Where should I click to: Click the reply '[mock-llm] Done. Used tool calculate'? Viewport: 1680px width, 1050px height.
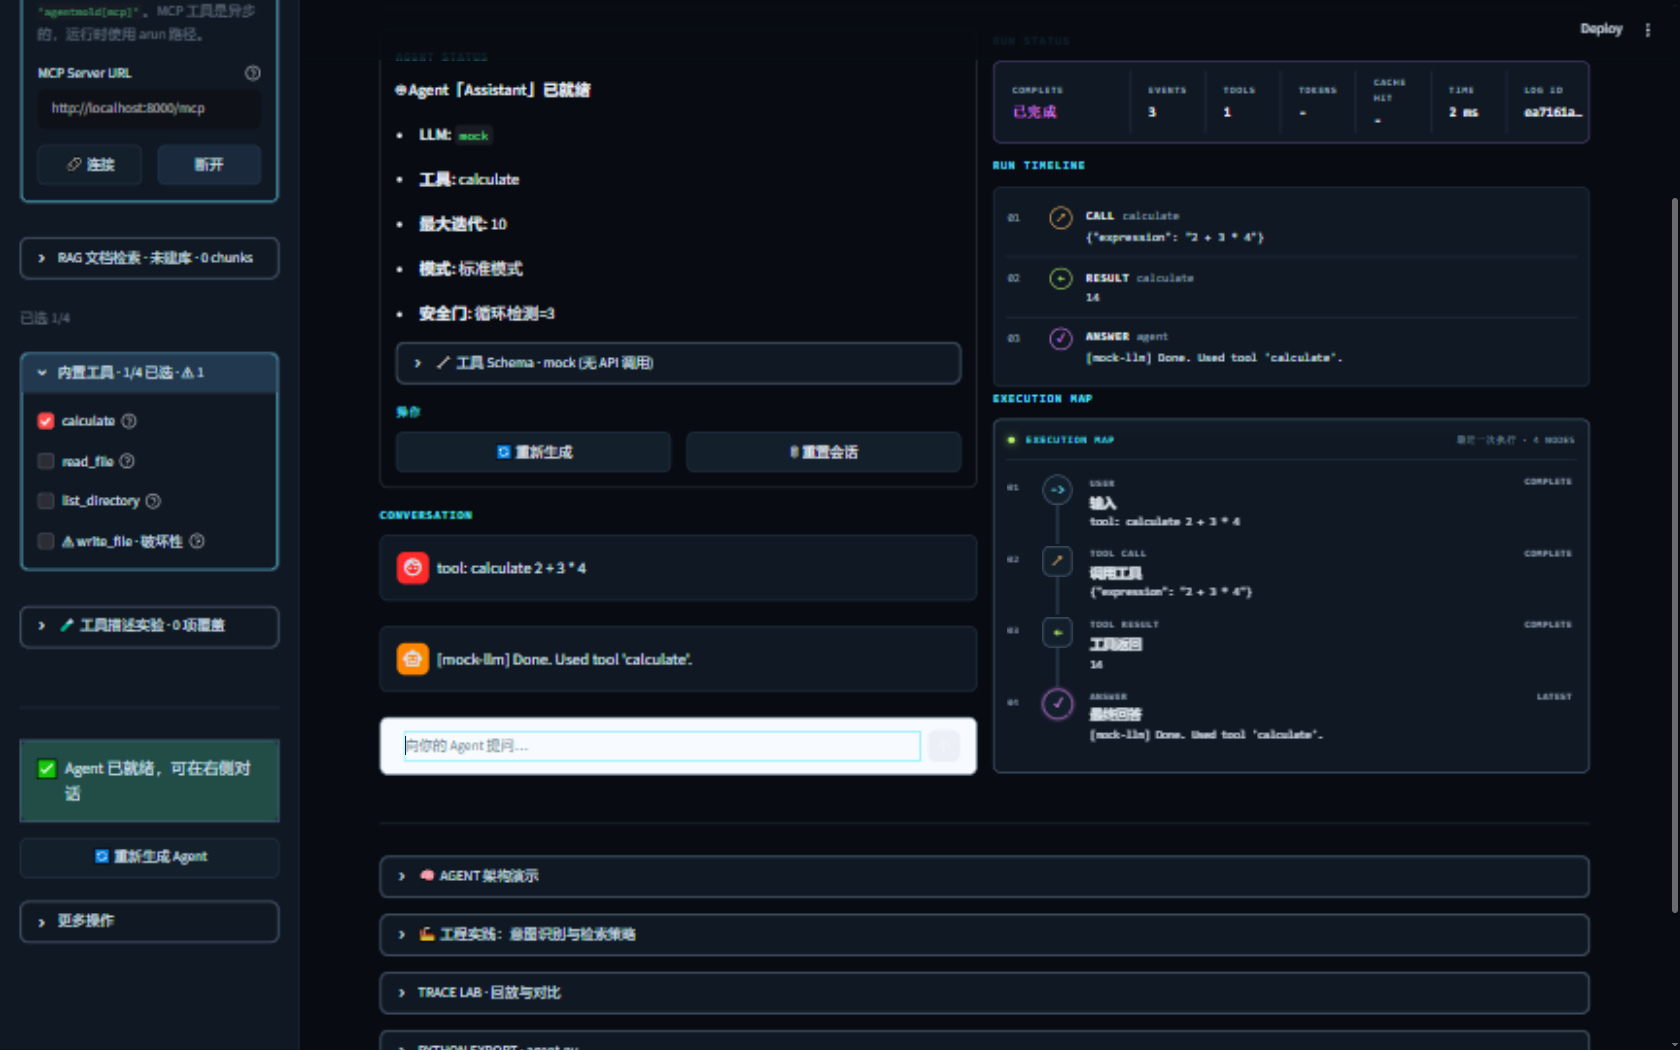pyautogui.click(x=564, y=659)
